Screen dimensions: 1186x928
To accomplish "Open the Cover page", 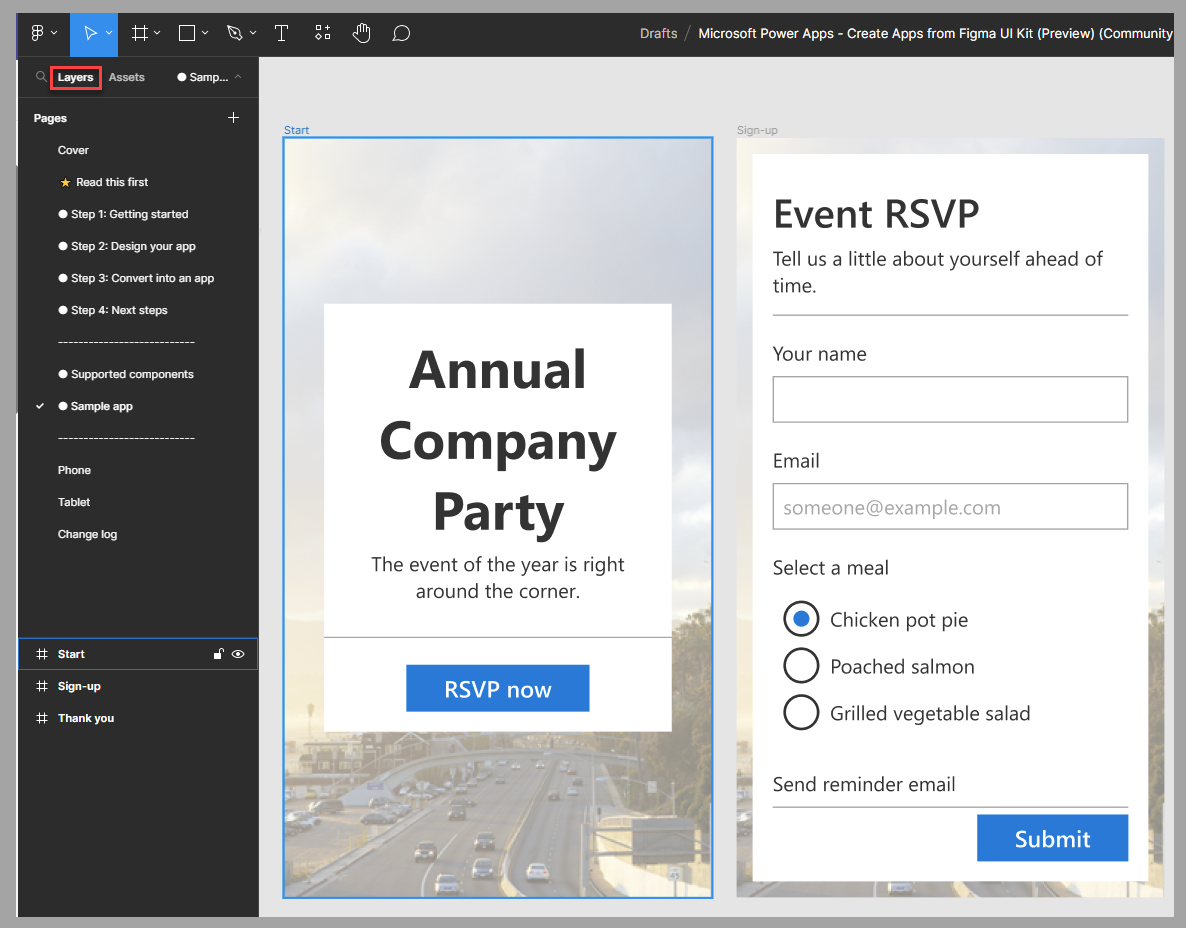I will (x=73, y=150).
